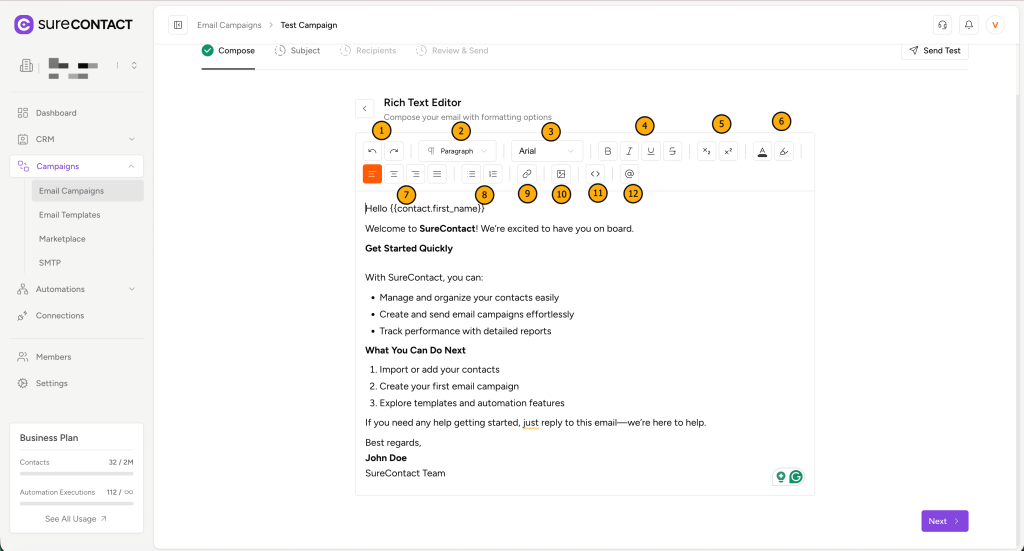This screenshot has height=551, width=1024.
Task: Click the 'SureContact Team' closing line
Action: click(405, 473)
